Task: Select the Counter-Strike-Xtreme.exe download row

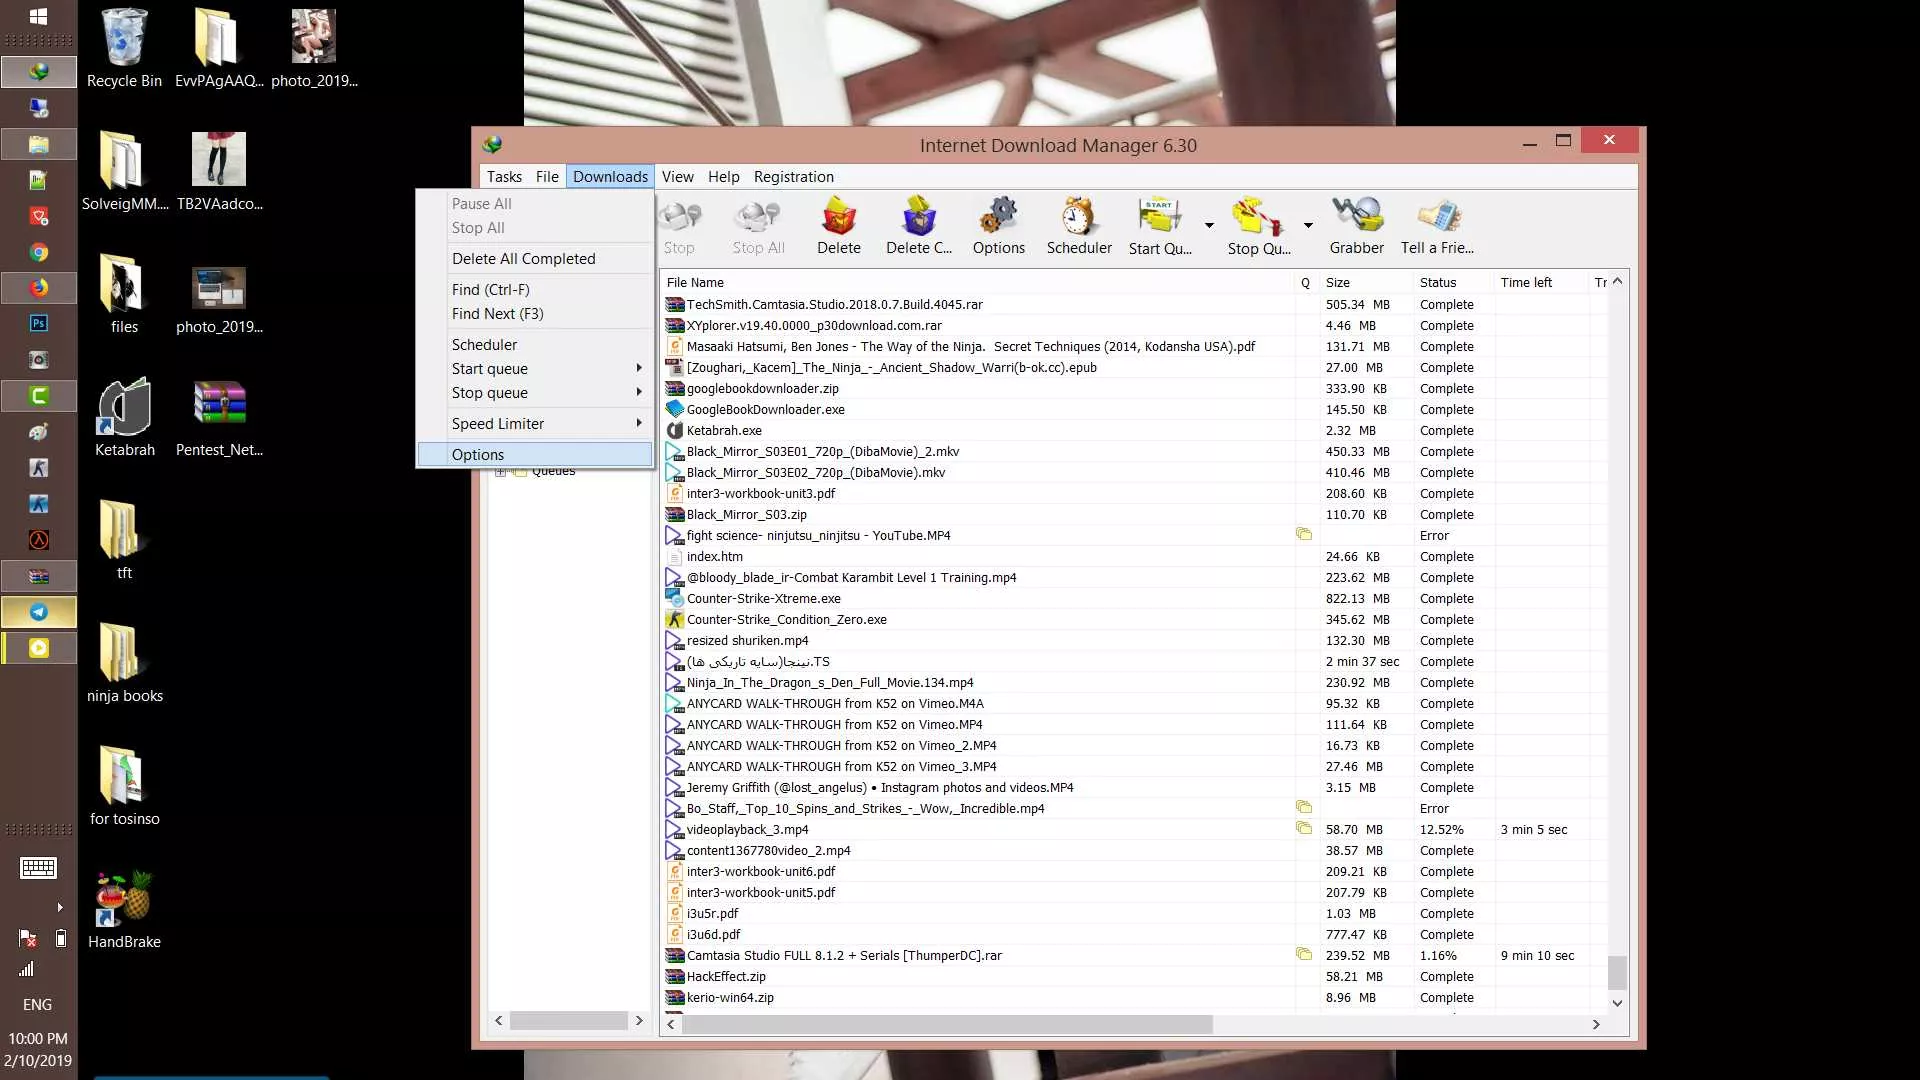Action: pyautogui.click(x=1135, y=598)
